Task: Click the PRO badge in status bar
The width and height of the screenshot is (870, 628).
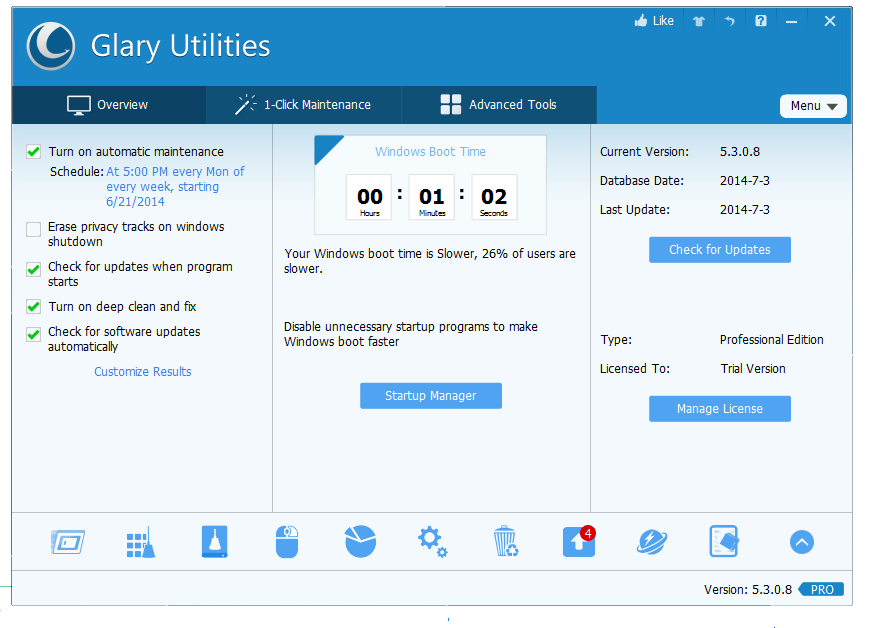Action: tap(821, 589)
